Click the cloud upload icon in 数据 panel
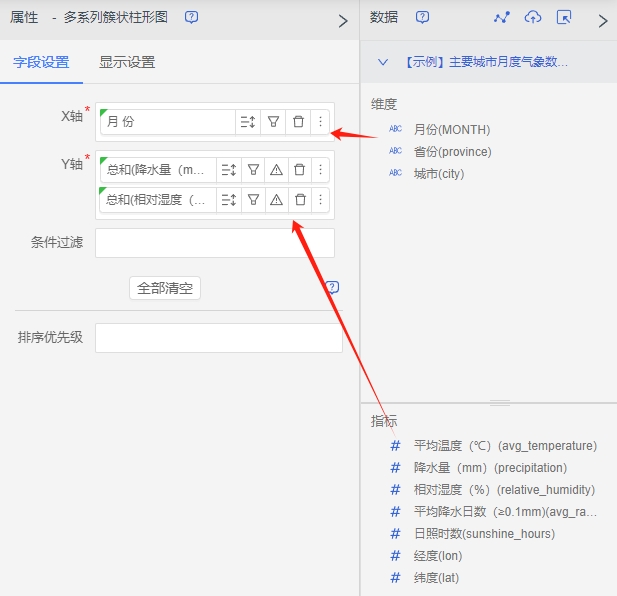Viewport: 617px width, 596px height. tap(533, 18)
